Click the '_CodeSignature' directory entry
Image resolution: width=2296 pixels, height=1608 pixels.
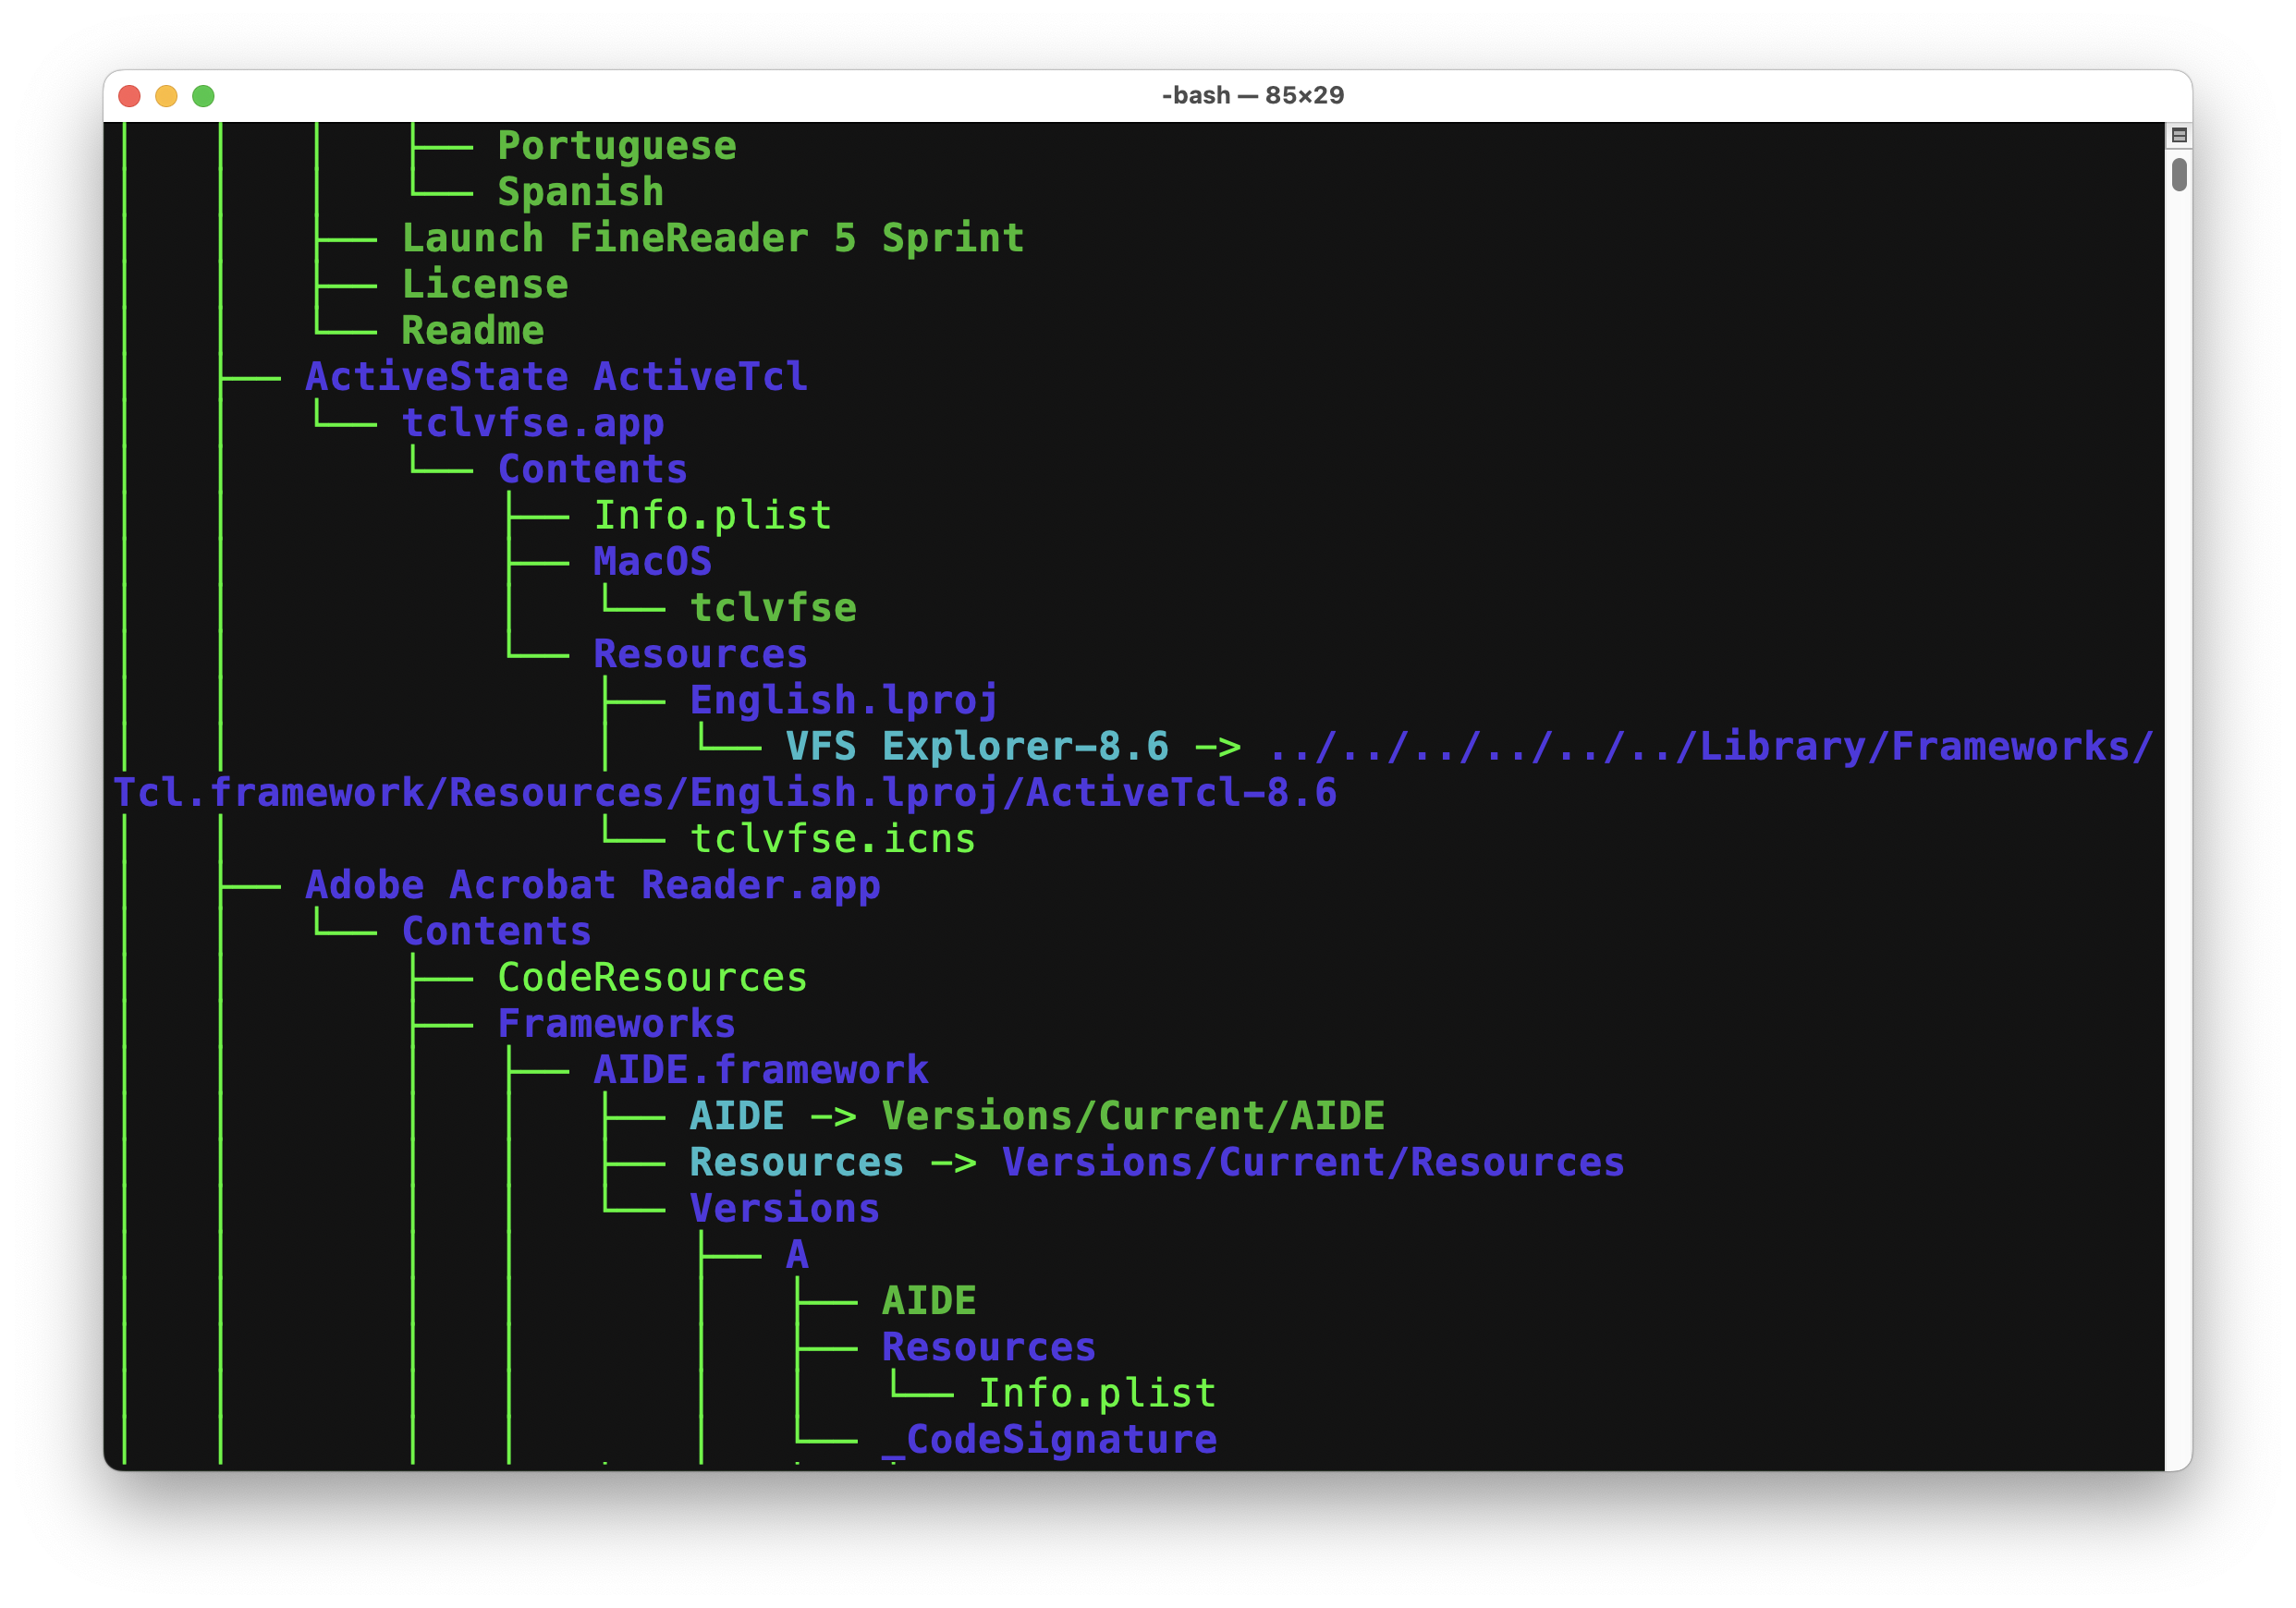click(1049, 1439)
